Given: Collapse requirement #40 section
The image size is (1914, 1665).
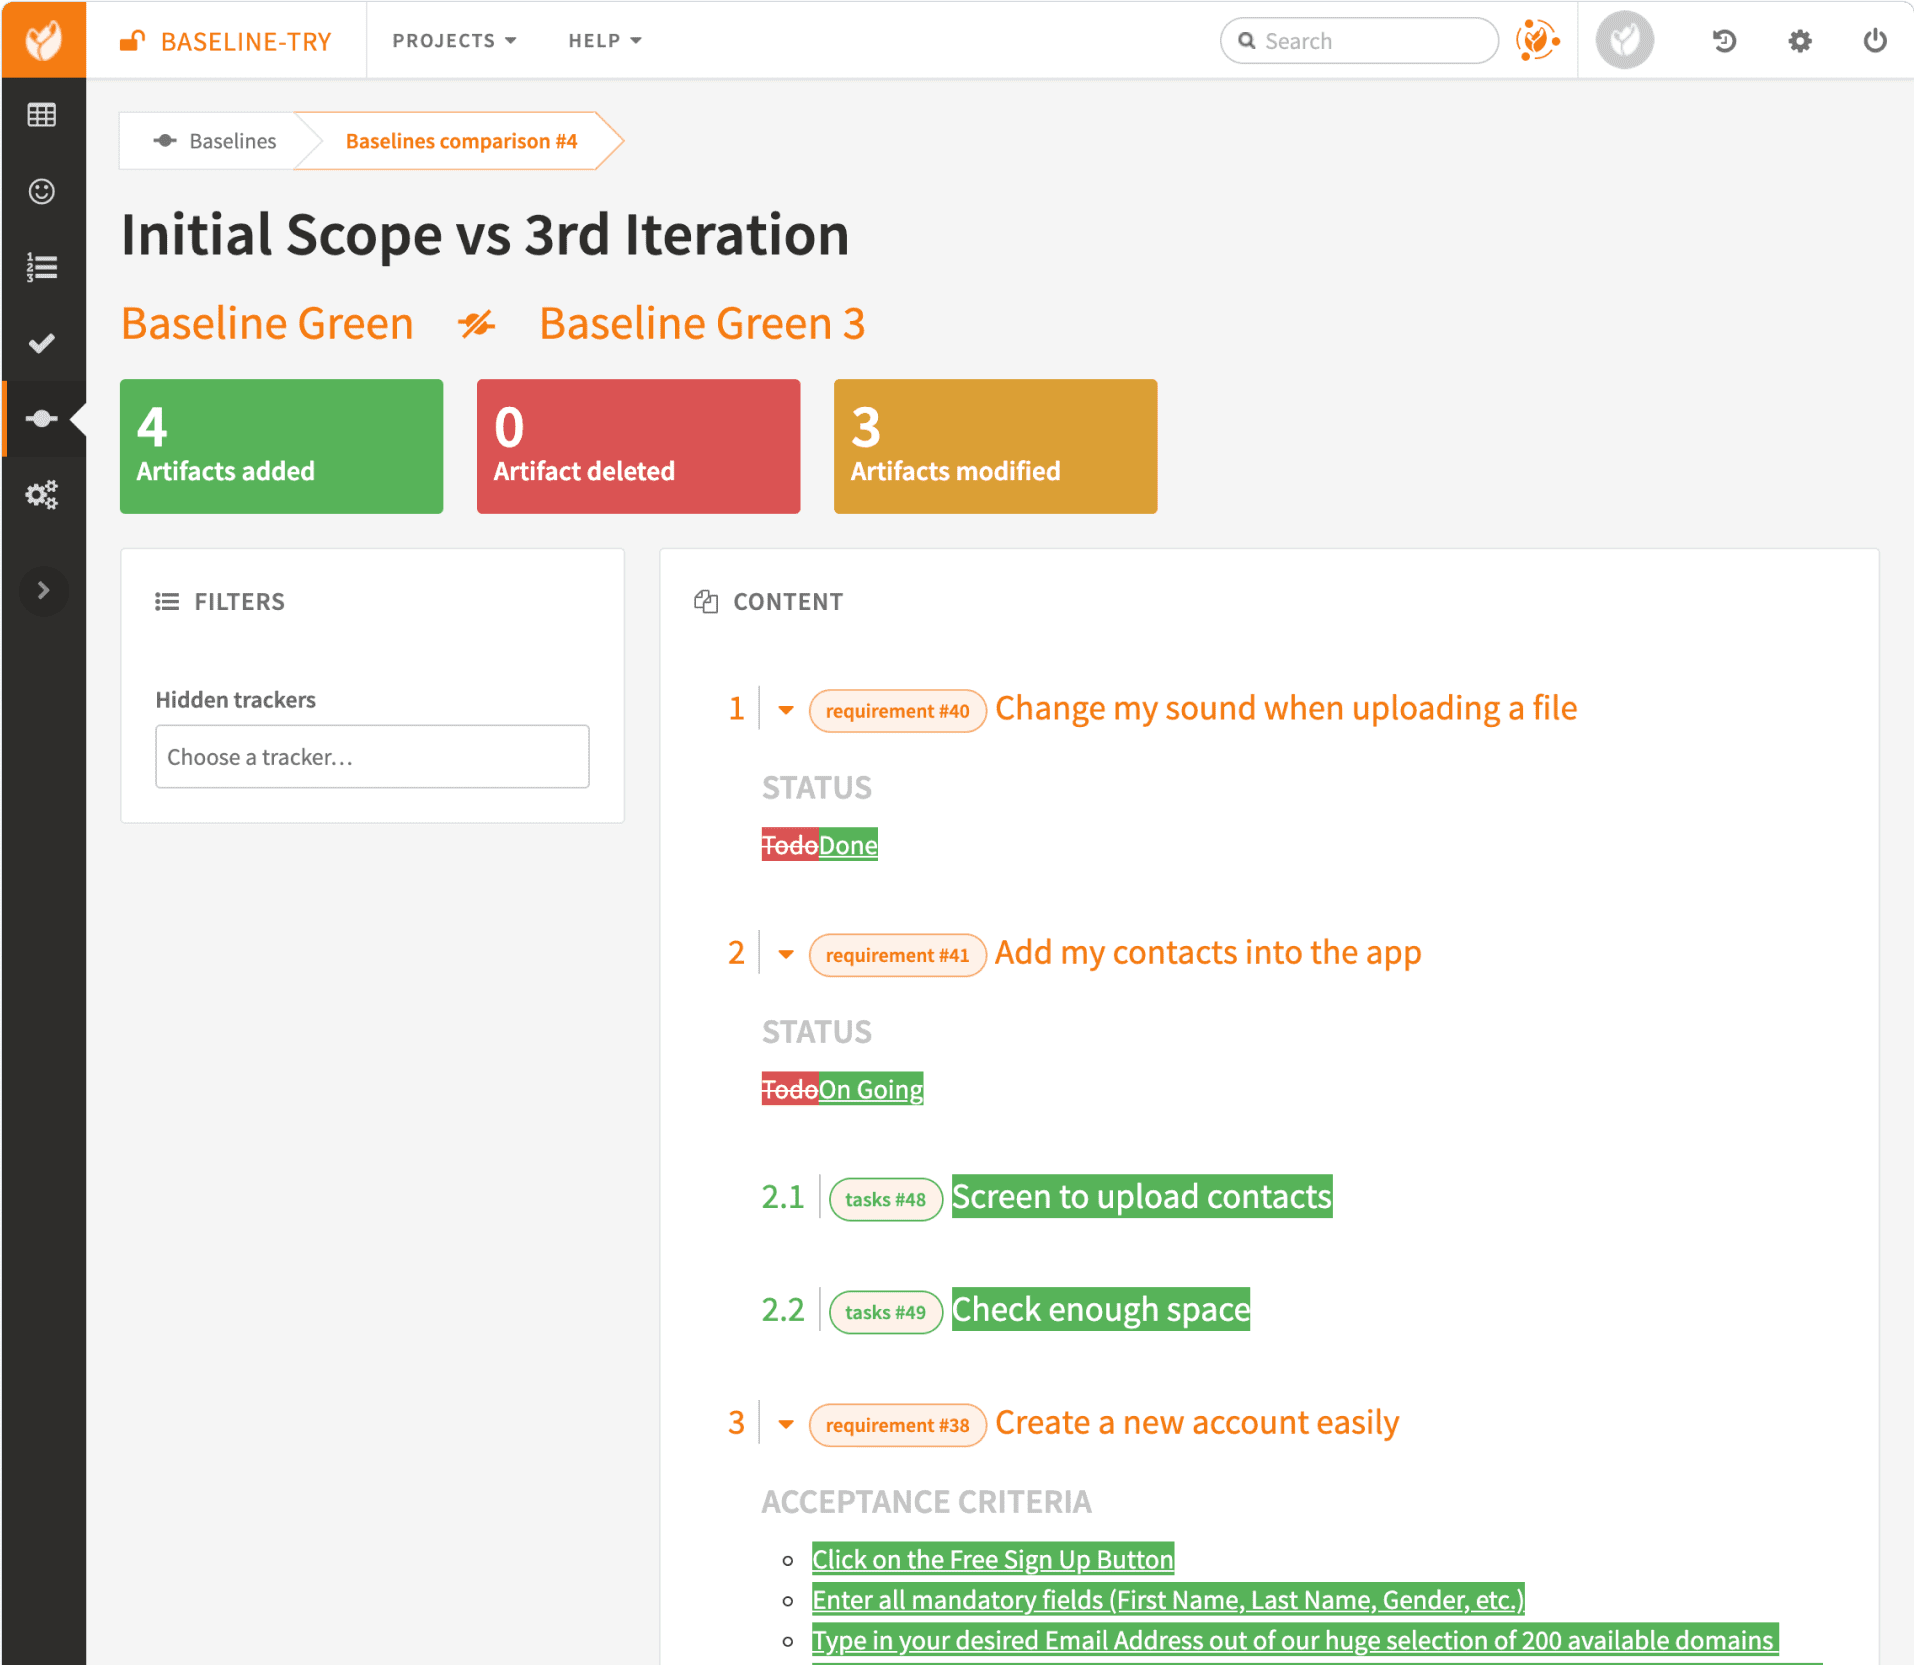Looking at the screenshot, I should click(x=786, y=710).
